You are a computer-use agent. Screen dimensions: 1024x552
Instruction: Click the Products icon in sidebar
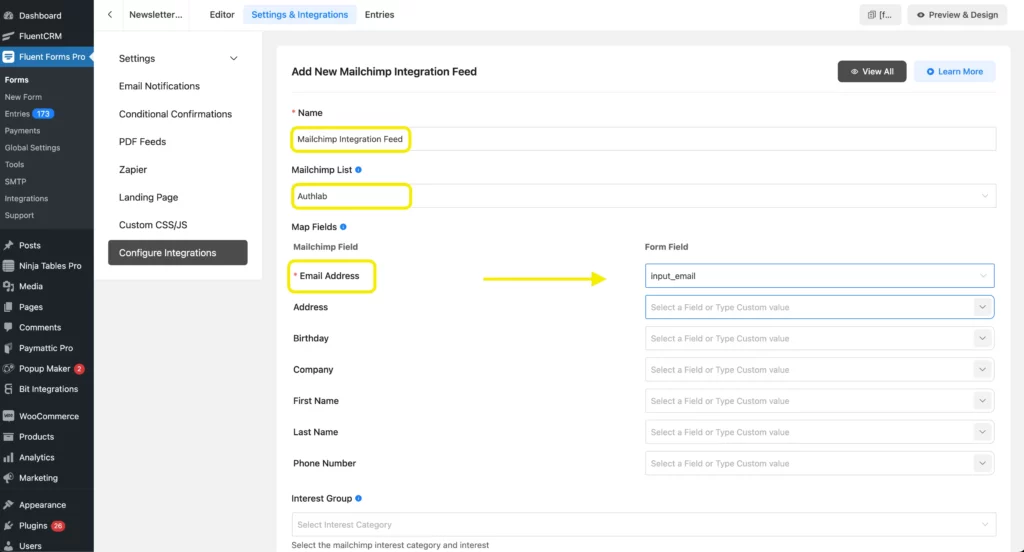coord(8,436)
